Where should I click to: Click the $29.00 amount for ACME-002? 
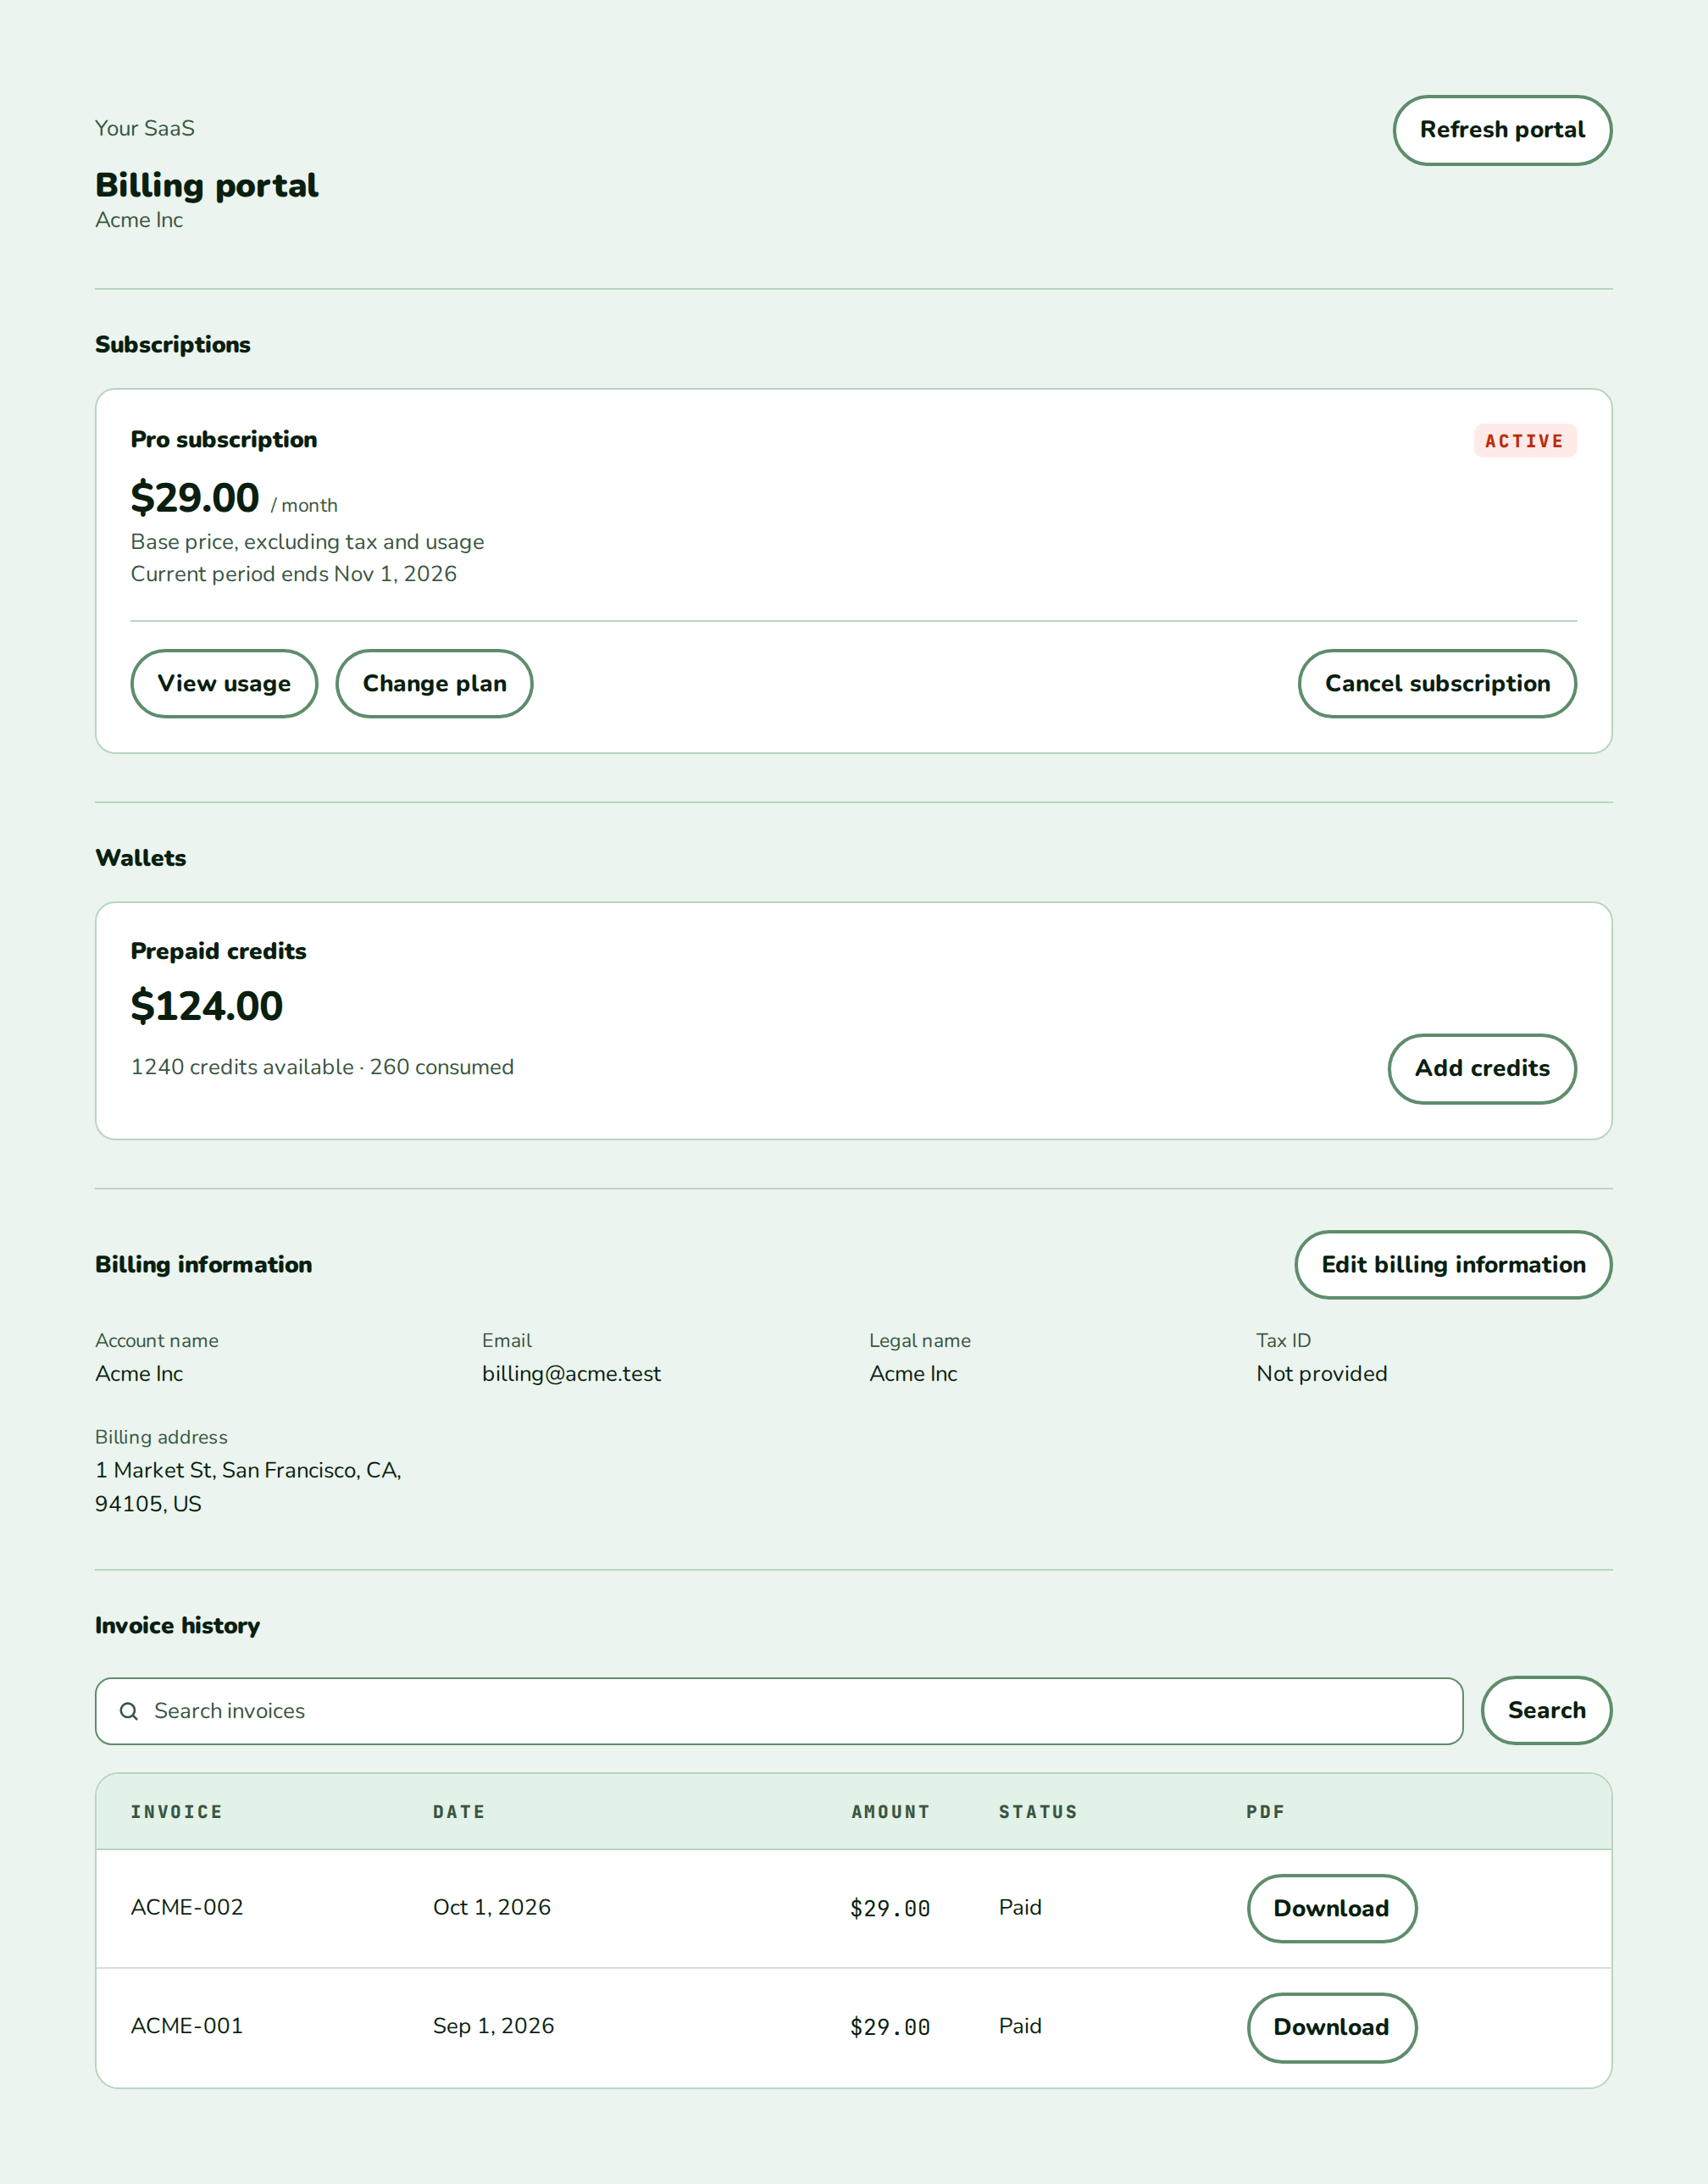pos(890,1909)
